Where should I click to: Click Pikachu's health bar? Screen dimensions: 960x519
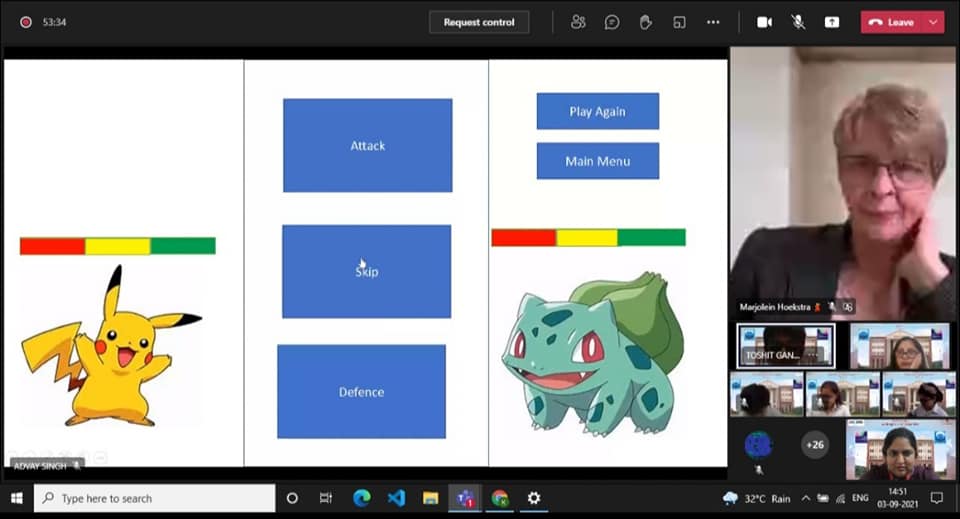118,246
